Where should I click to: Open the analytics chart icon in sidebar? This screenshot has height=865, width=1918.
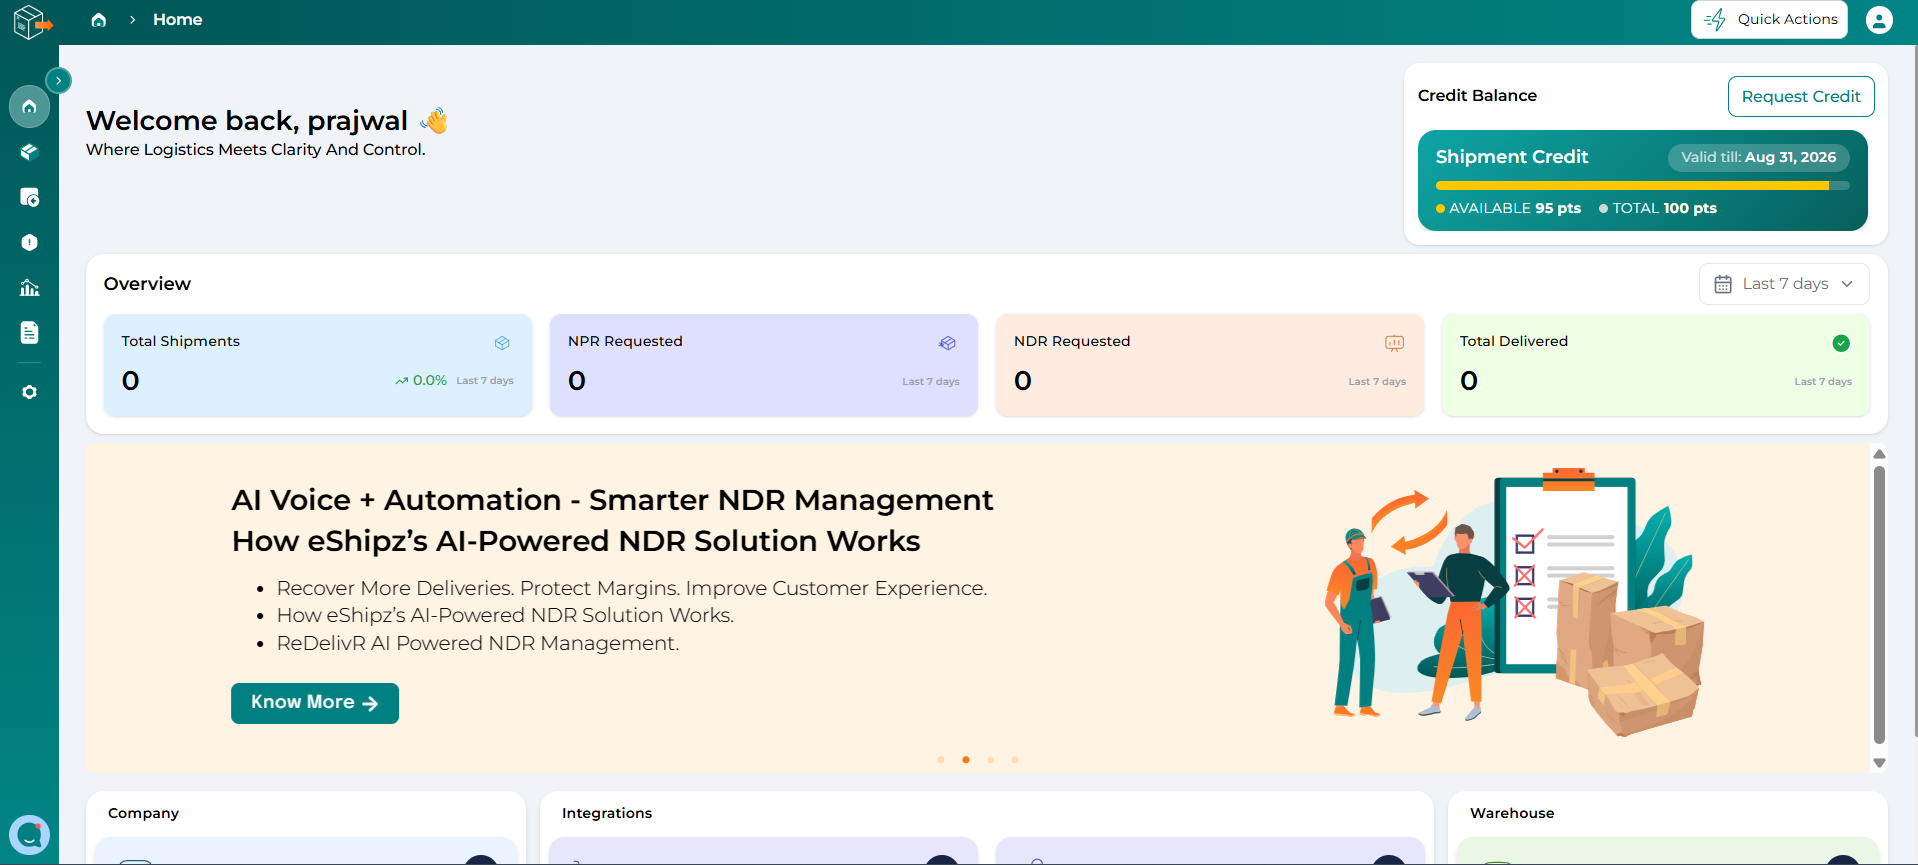pyautogui.click(x=29, y=288)
